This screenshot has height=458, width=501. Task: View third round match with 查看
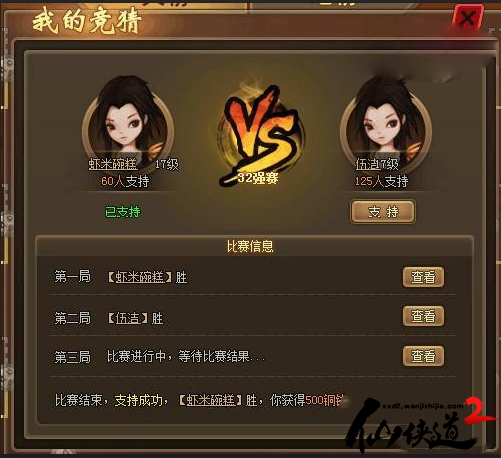[423, 356]
